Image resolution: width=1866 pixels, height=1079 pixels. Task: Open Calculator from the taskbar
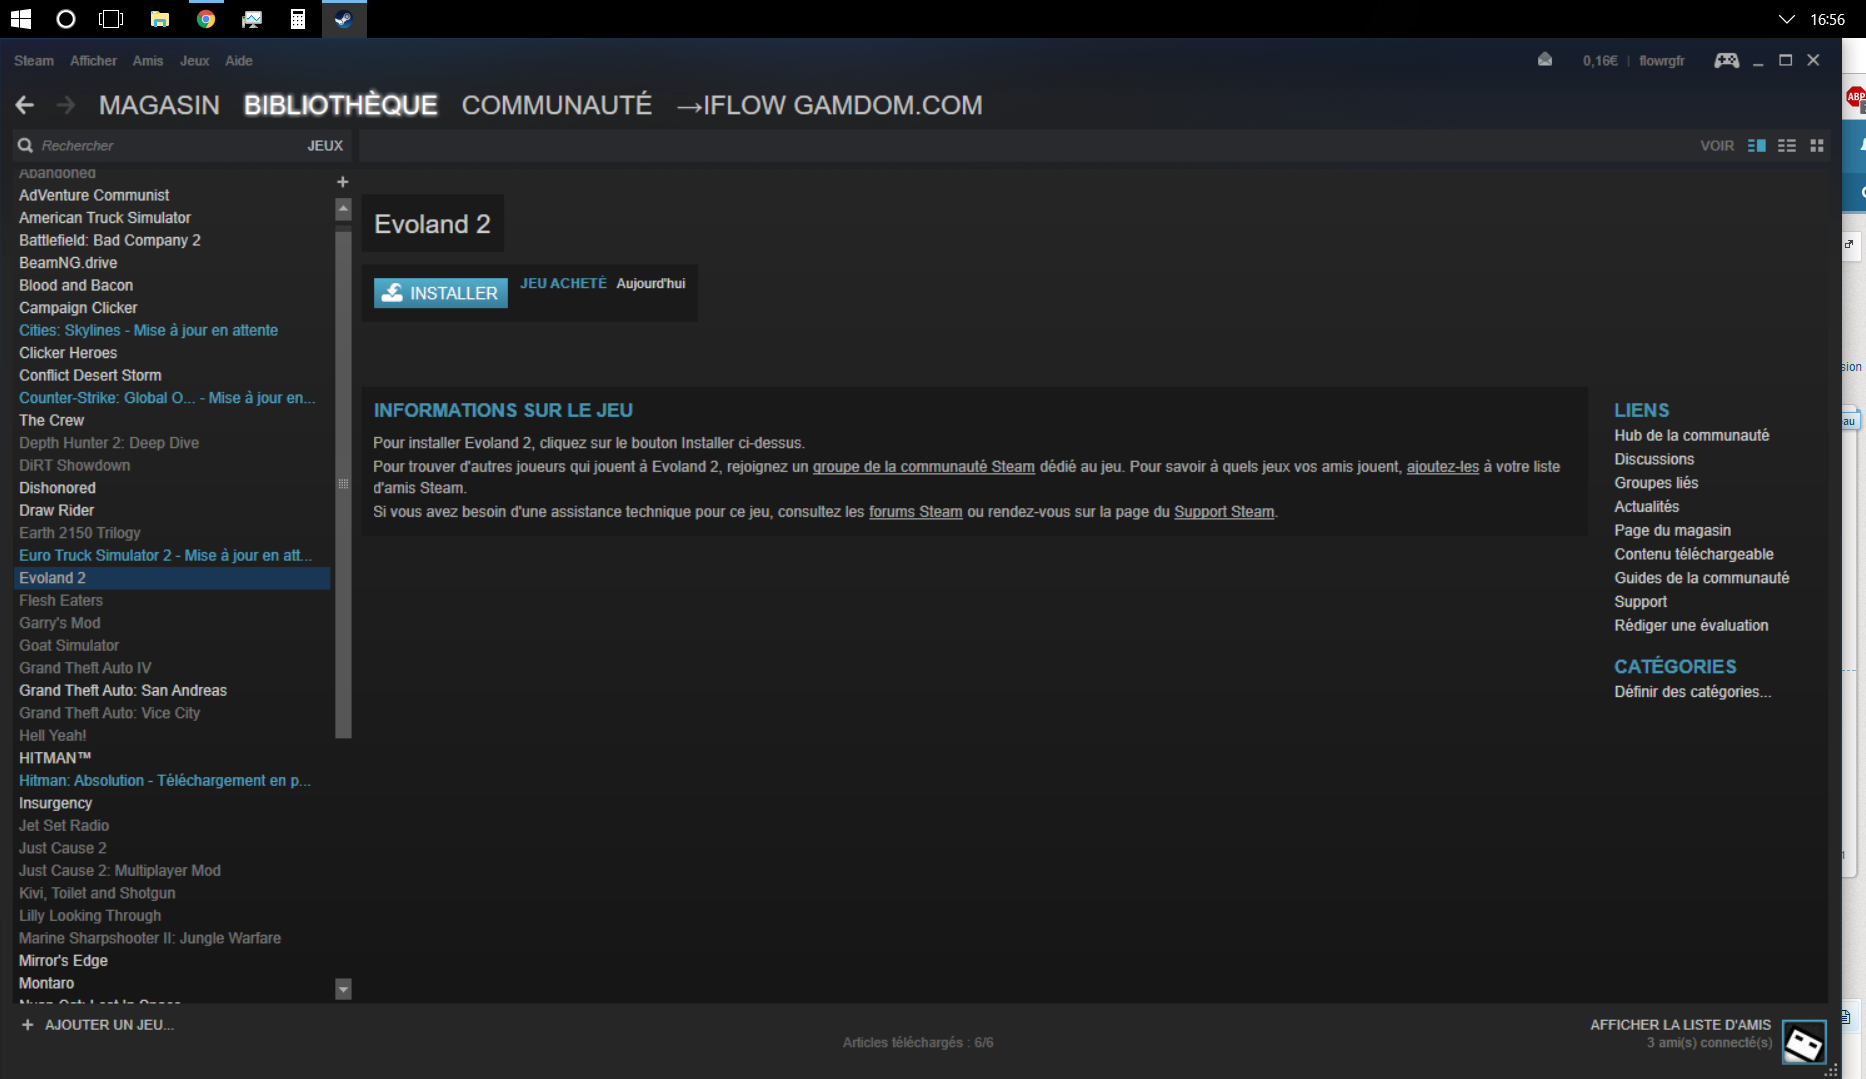(x=298, y=19)
